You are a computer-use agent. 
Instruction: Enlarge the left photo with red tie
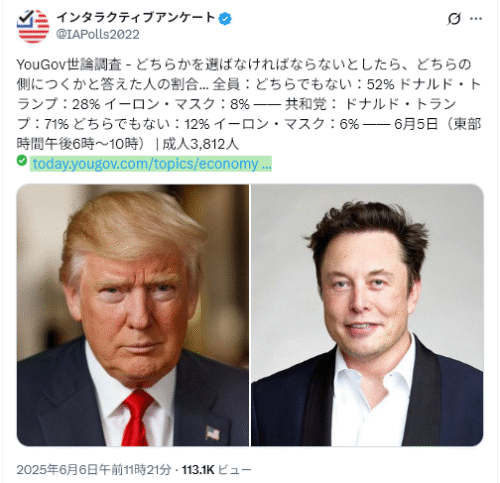click(x=133, y=315)
